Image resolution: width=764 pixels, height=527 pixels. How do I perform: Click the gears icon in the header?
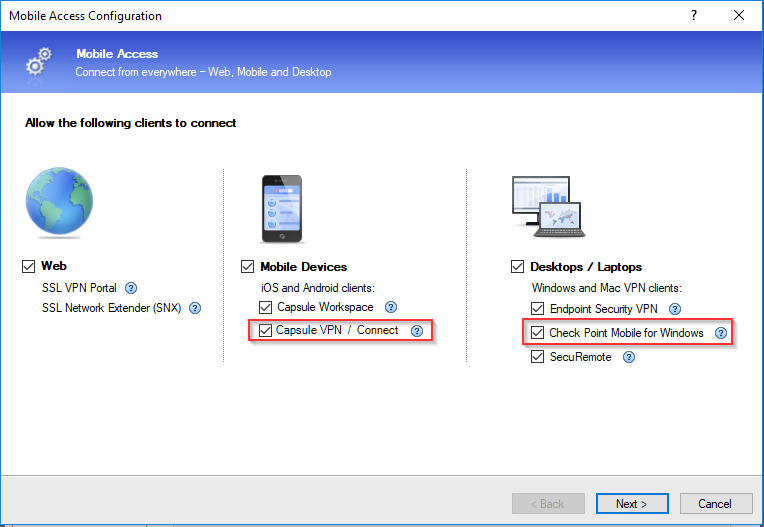38,62
